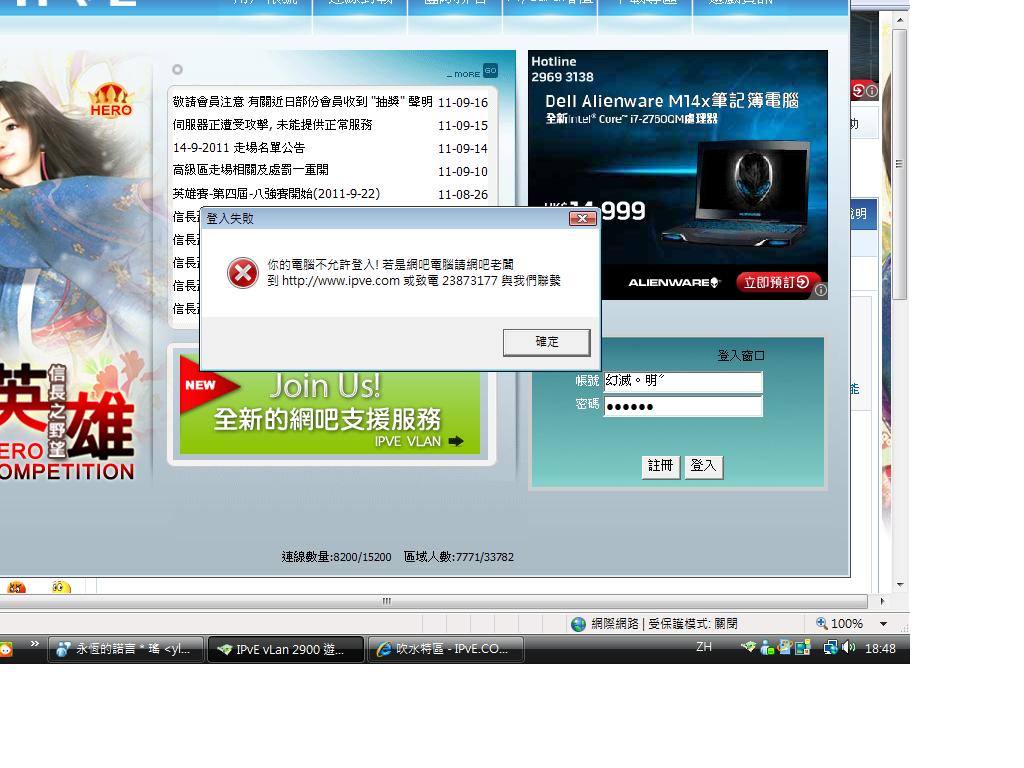The image size is (1024, 768).
Task: Click the second yellow smiley emoticon above the horizontal scrollbar
Action: click(x=61, y=587)
